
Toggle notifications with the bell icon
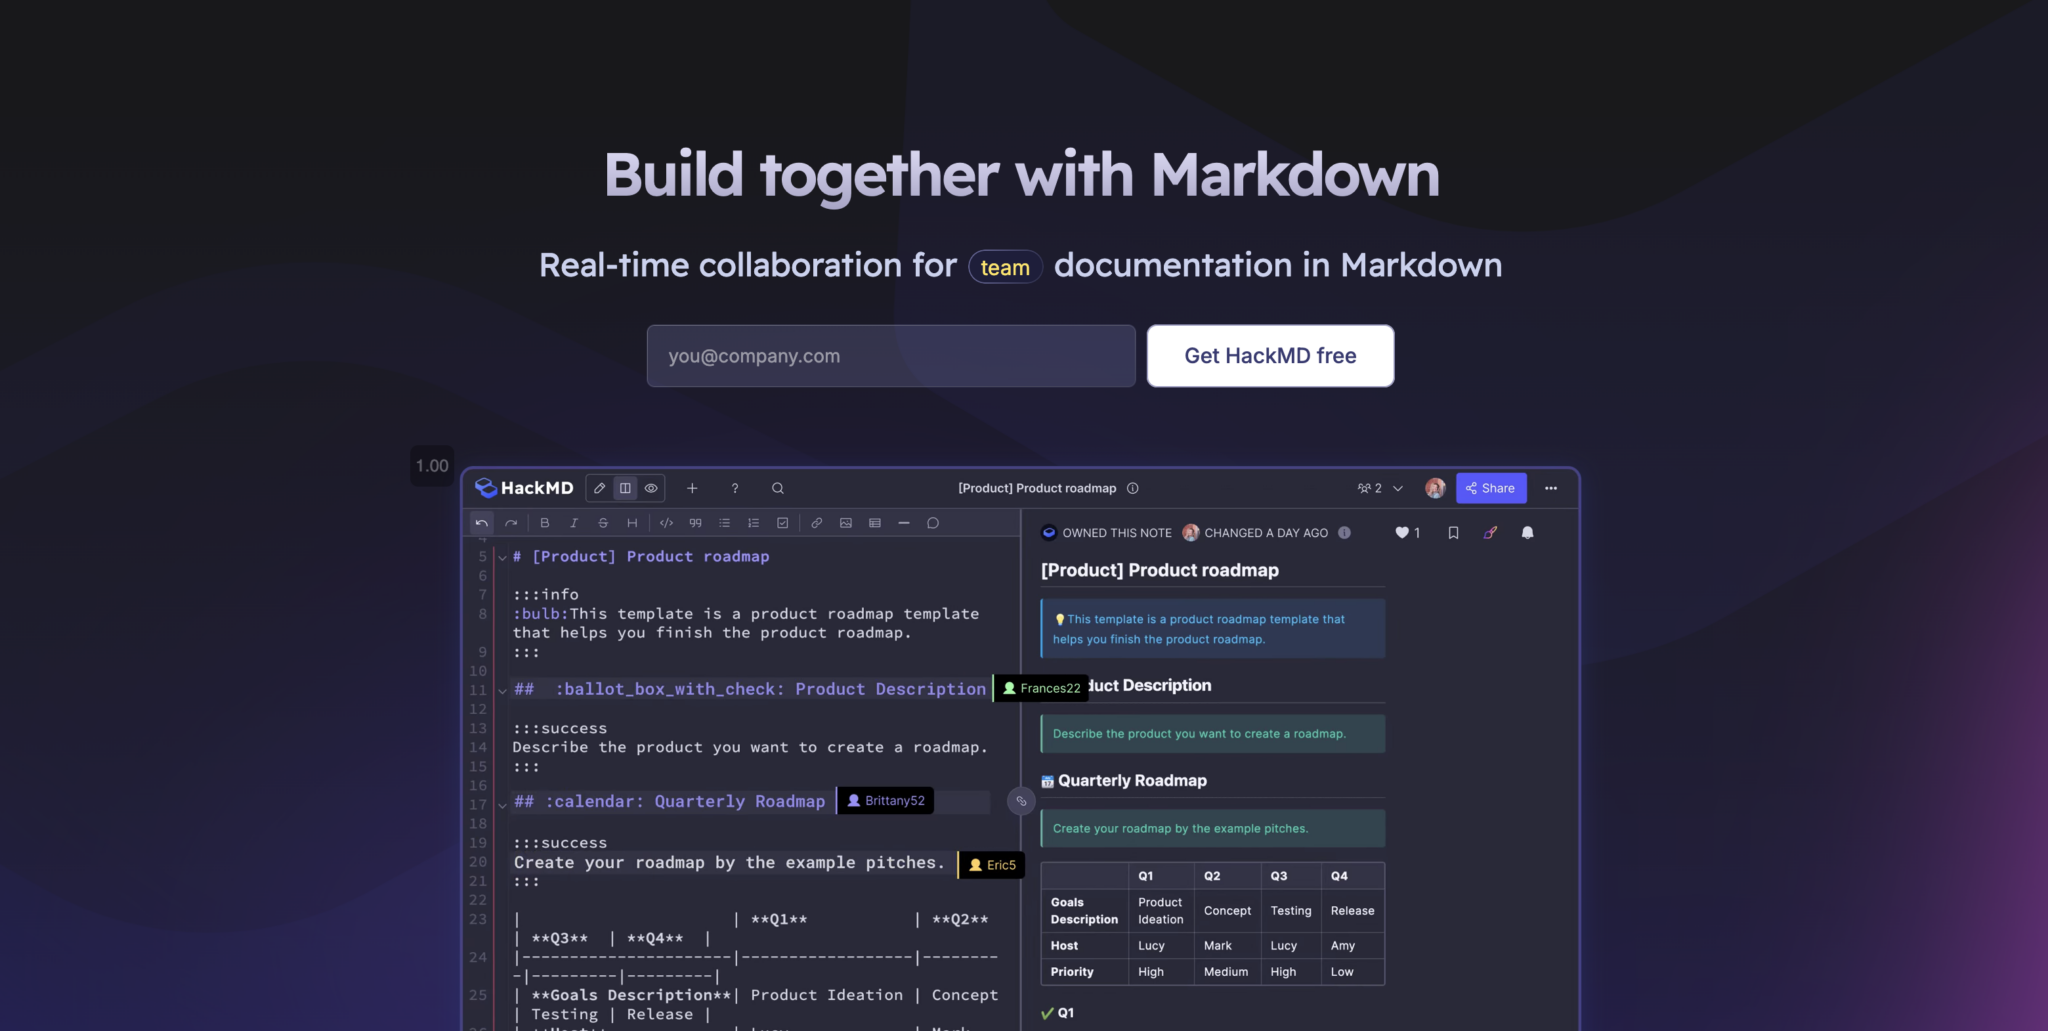point(1527,533)
